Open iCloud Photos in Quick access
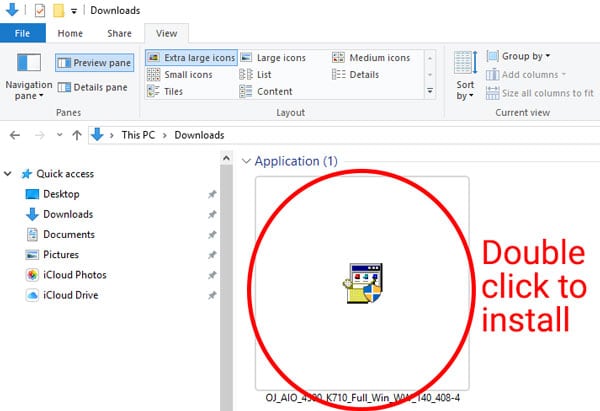This screenshot has width=600, height=411. 75,275
